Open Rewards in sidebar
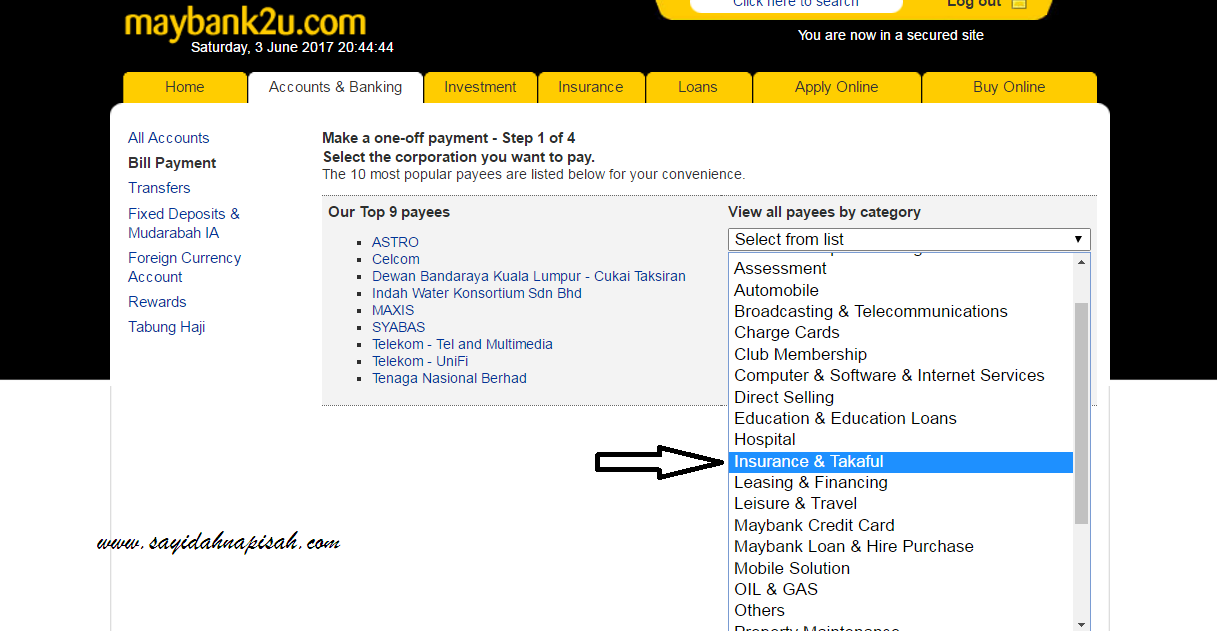The image size is (1217, 631). point(157,302)
